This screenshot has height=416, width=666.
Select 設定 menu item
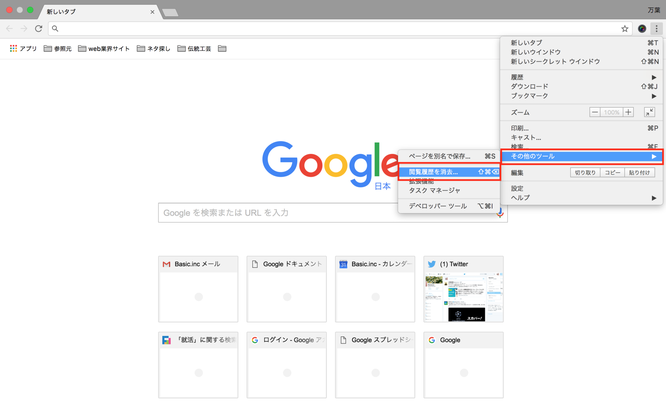(x=581, y=188)
